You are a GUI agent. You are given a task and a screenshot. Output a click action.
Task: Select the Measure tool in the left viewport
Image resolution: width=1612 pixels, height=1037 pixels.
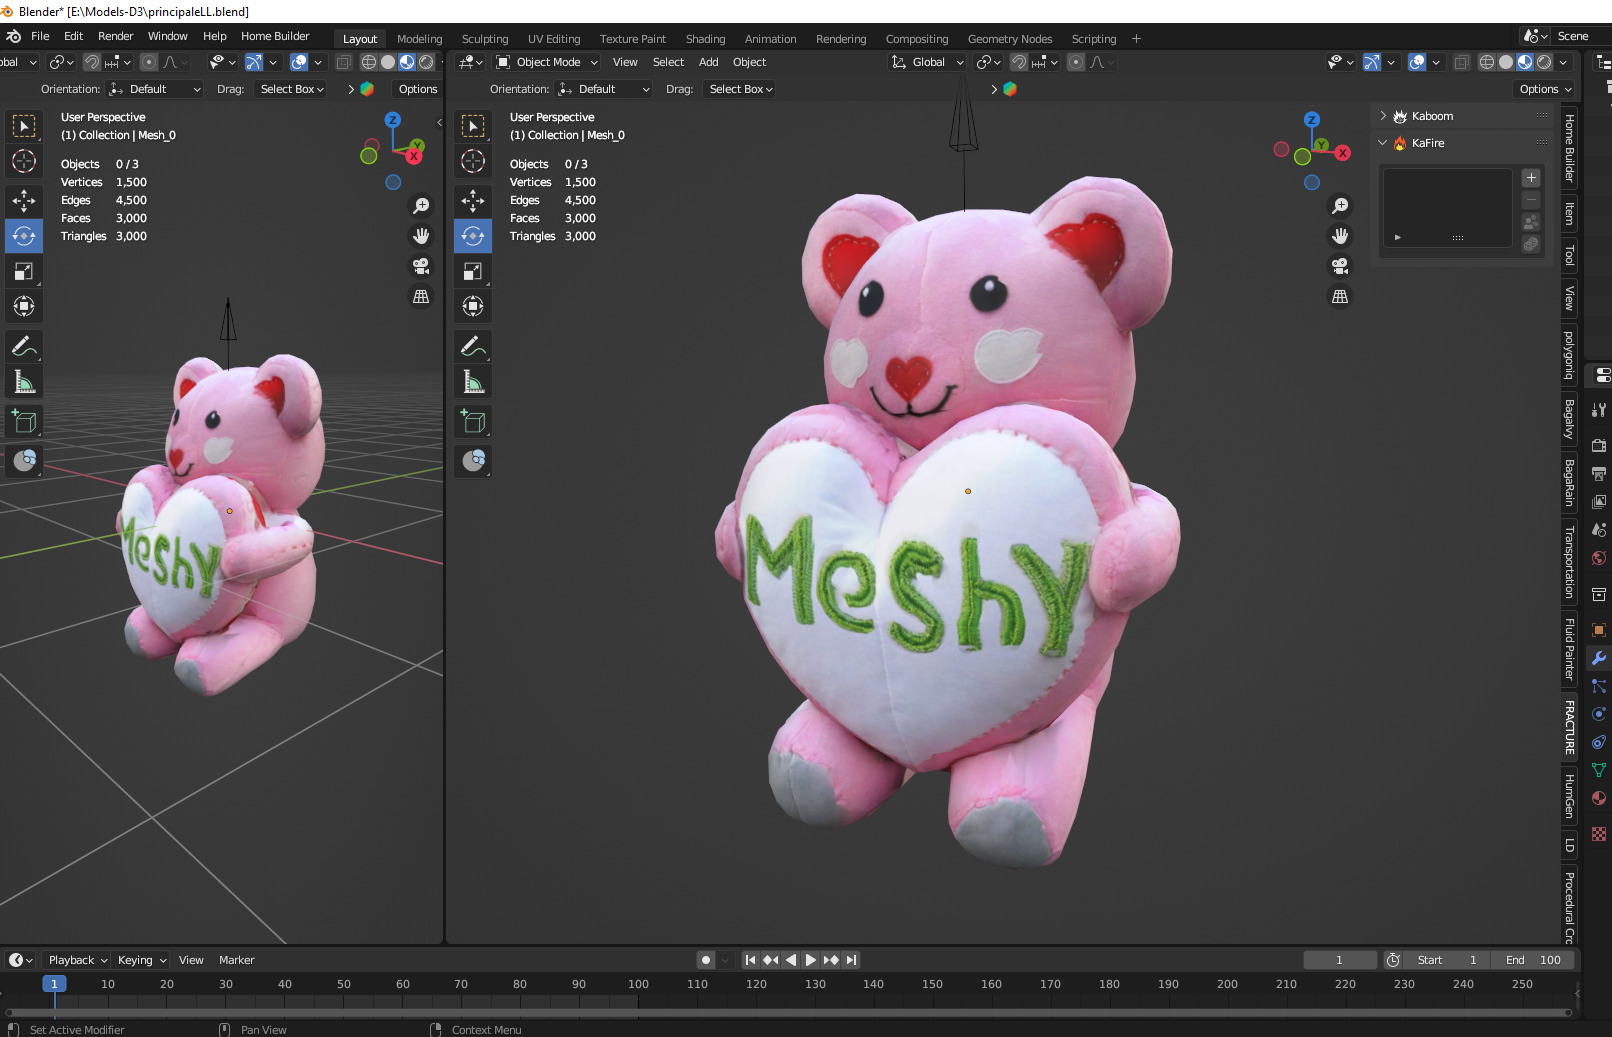tap(24, 381)
